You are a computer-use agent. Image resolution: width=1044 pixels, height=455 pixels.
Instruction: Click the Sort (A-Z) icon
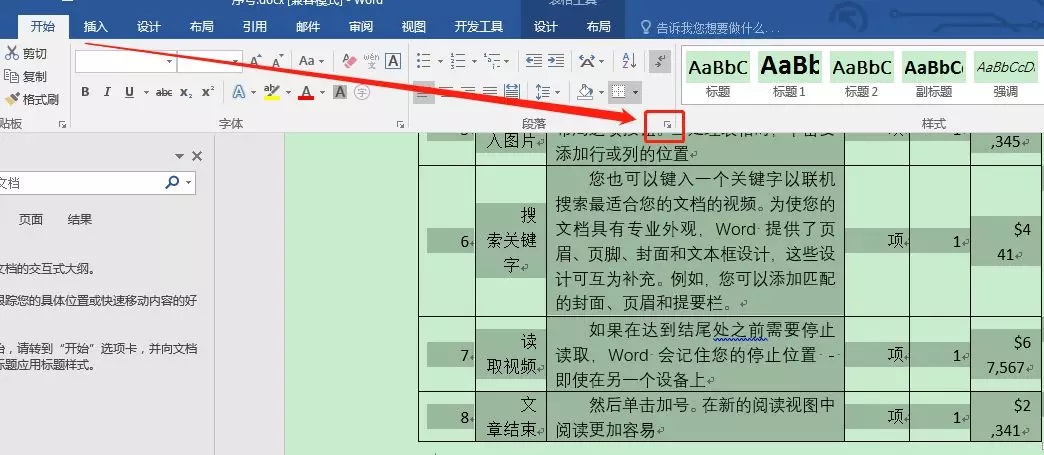coord(629,61)
